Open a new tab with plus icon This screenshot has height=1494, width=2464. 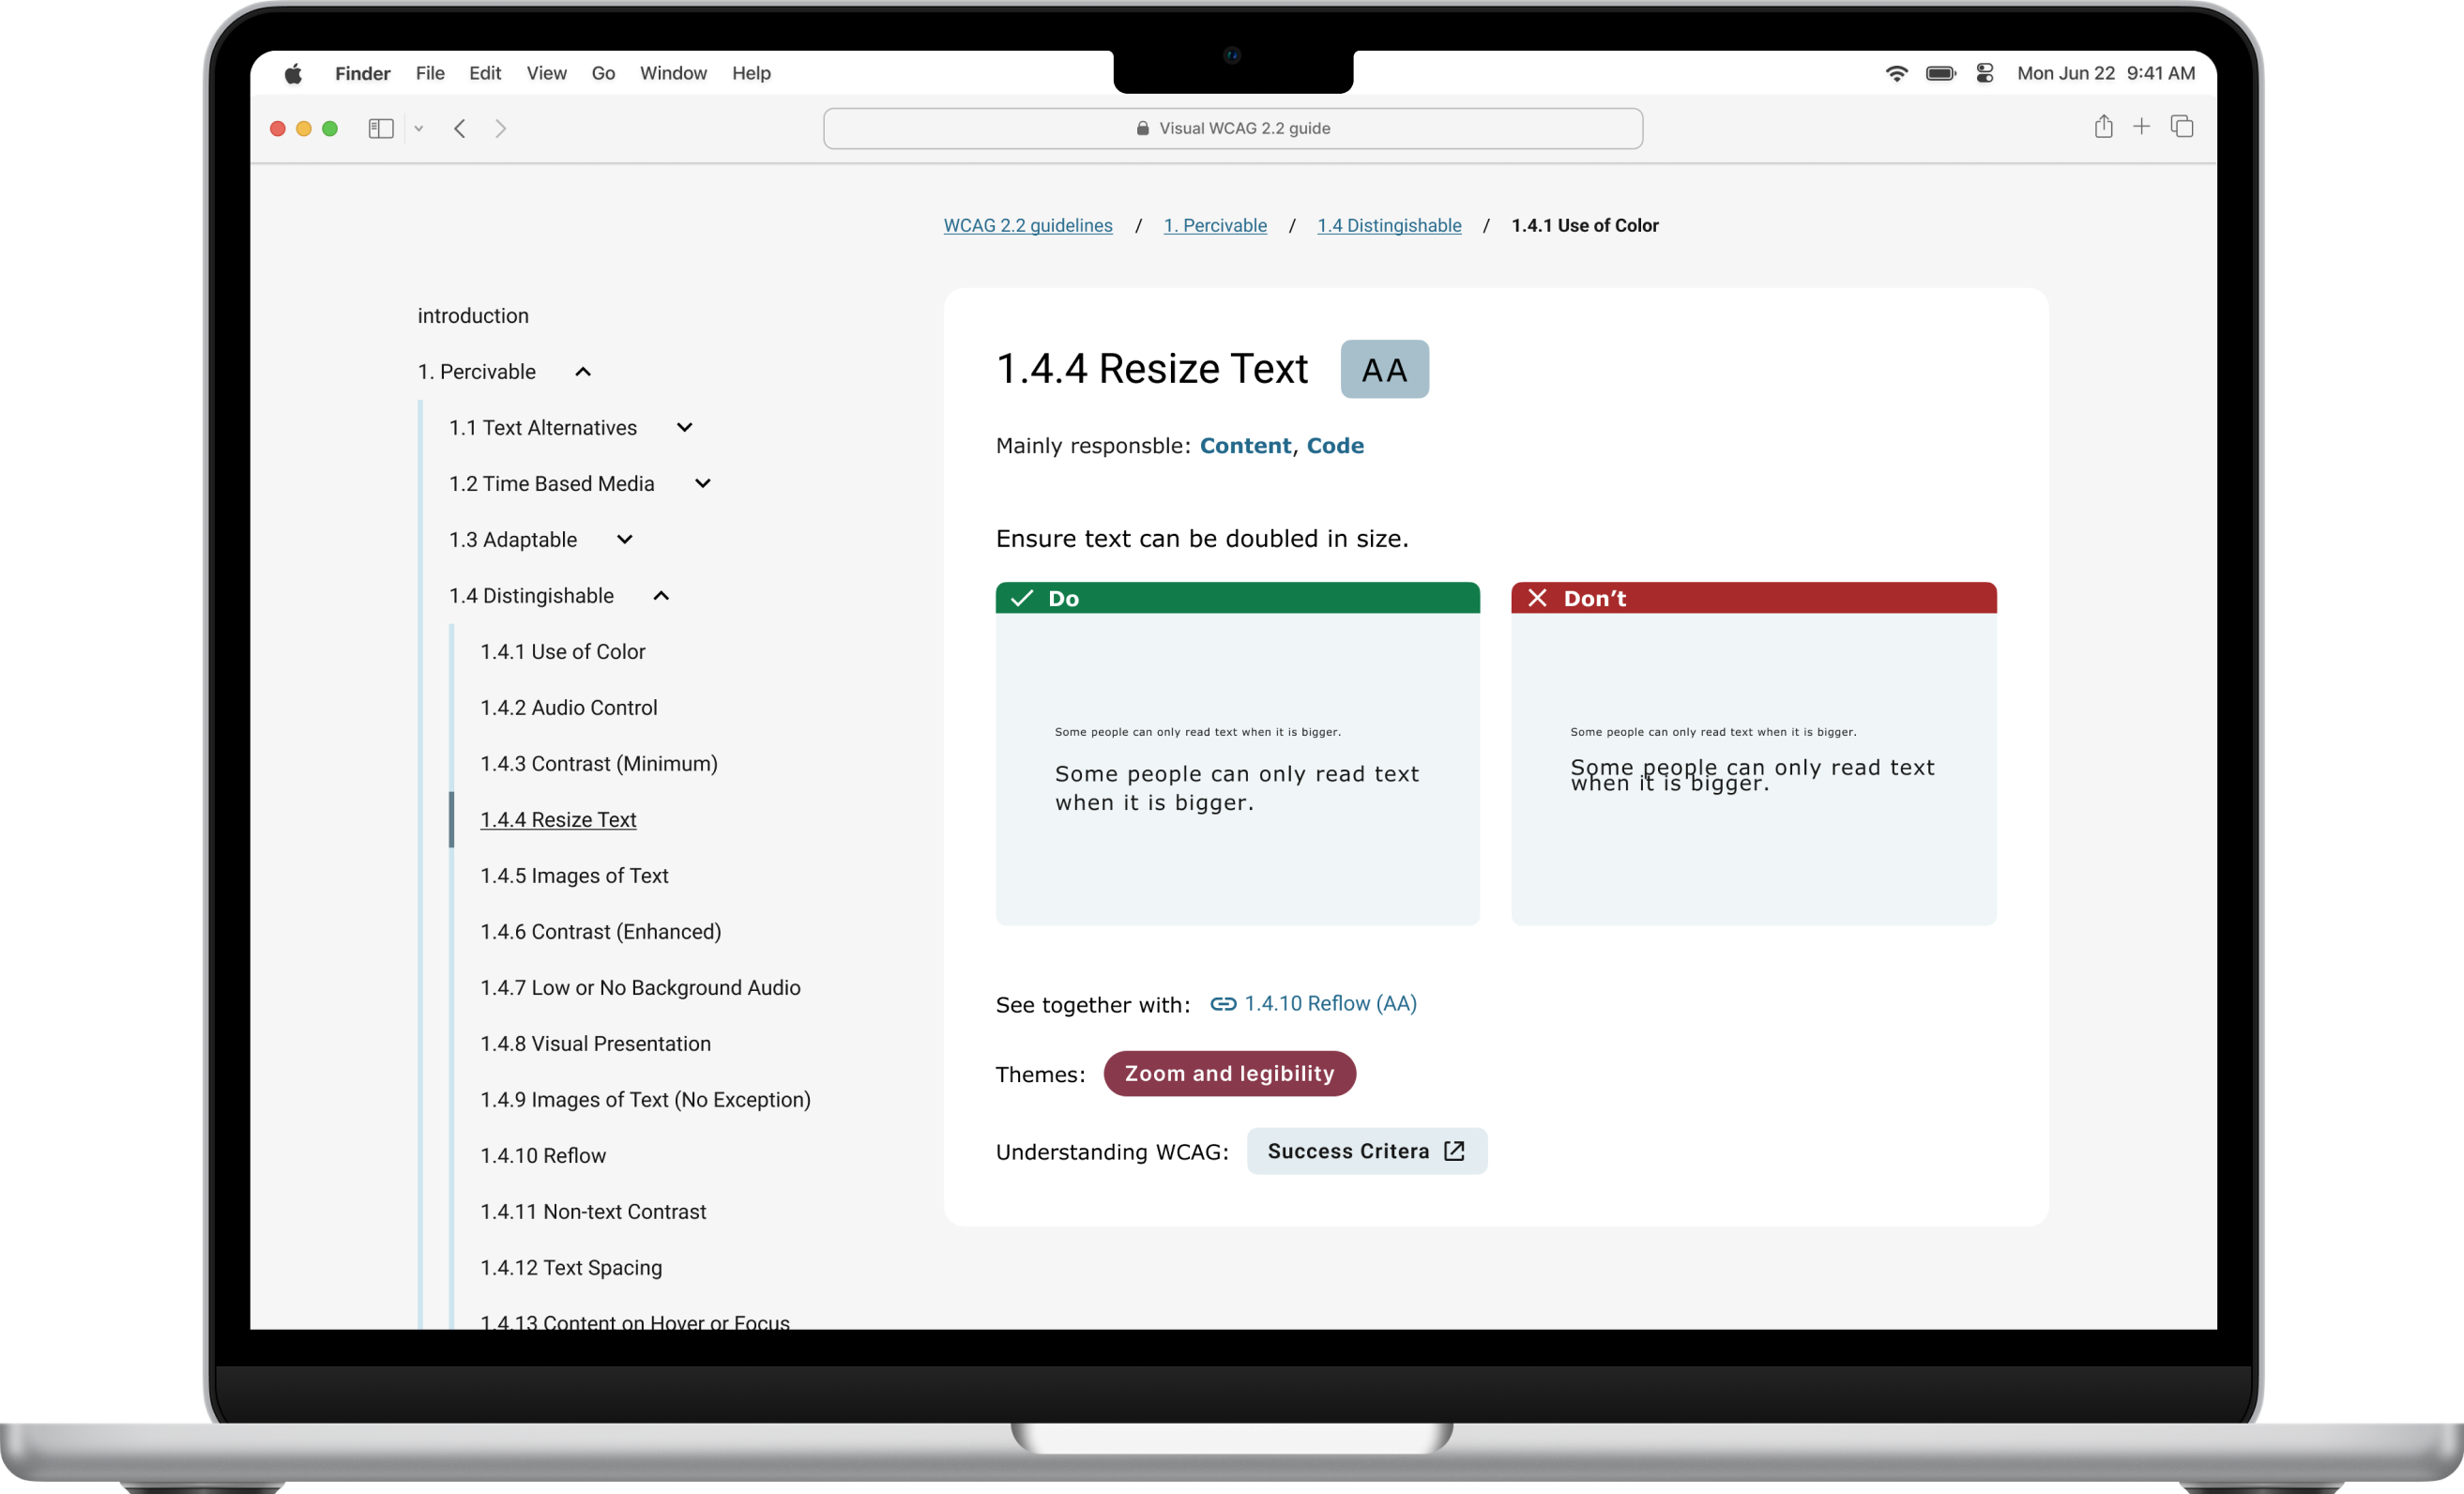tap(2141, 127)
